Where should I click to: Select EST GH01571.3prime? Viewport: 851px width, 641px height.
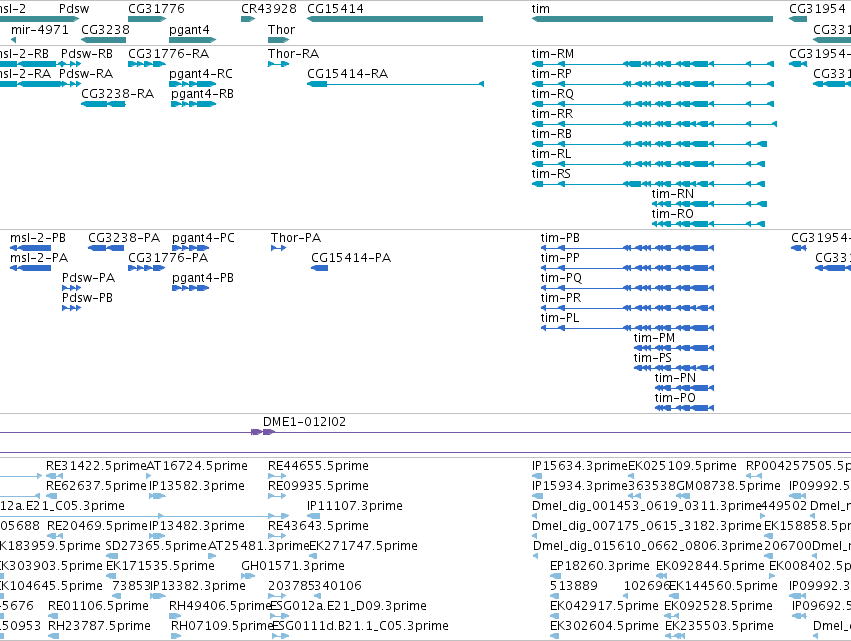click(x=247, y=576)
